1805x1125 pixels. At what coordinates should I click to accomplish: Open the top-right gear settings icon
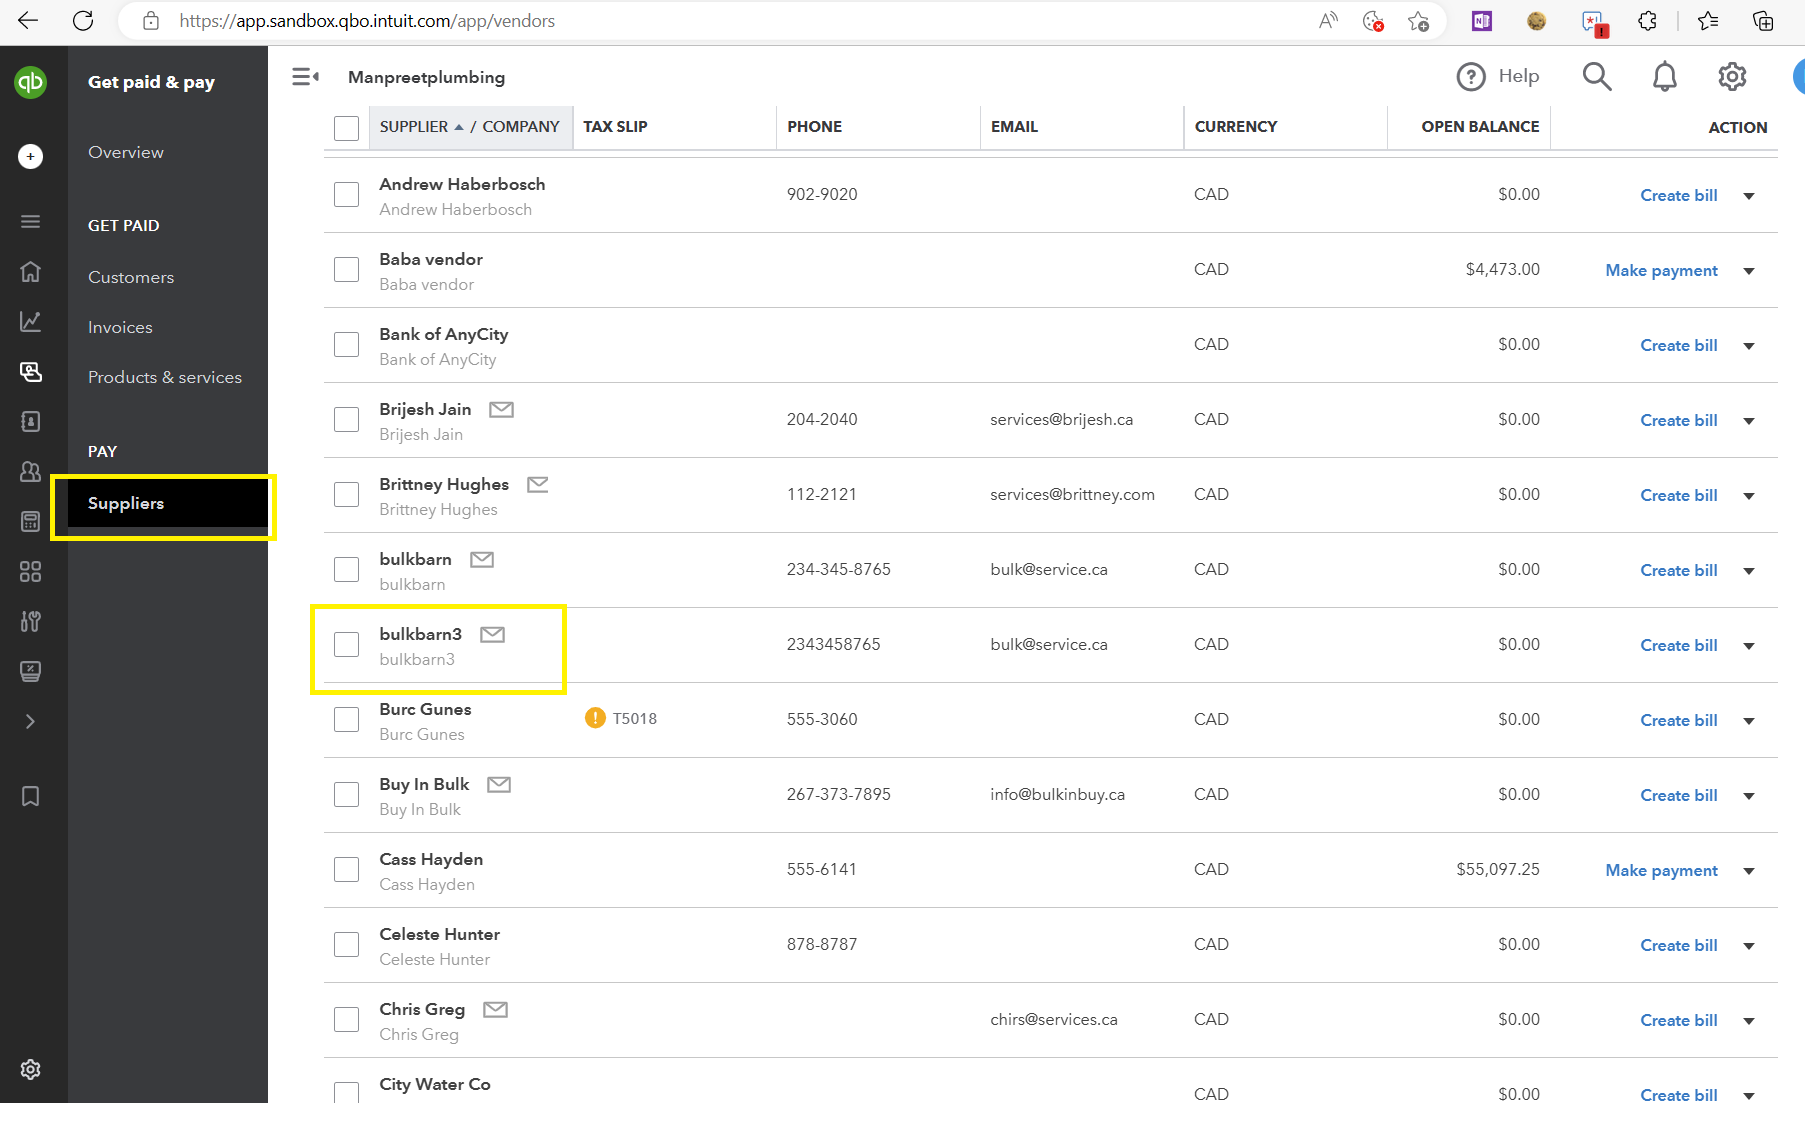coord(1732,76)
